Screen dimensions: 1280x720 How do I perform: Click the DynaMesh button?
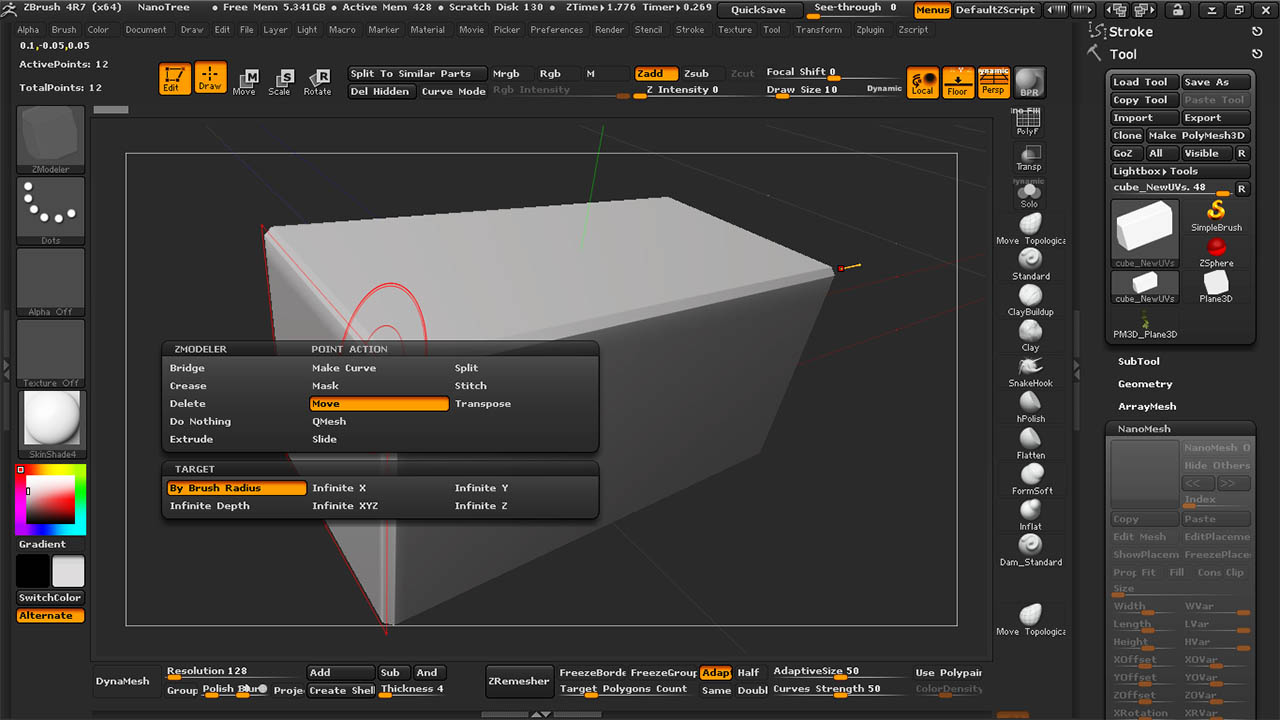click(122, 682)
